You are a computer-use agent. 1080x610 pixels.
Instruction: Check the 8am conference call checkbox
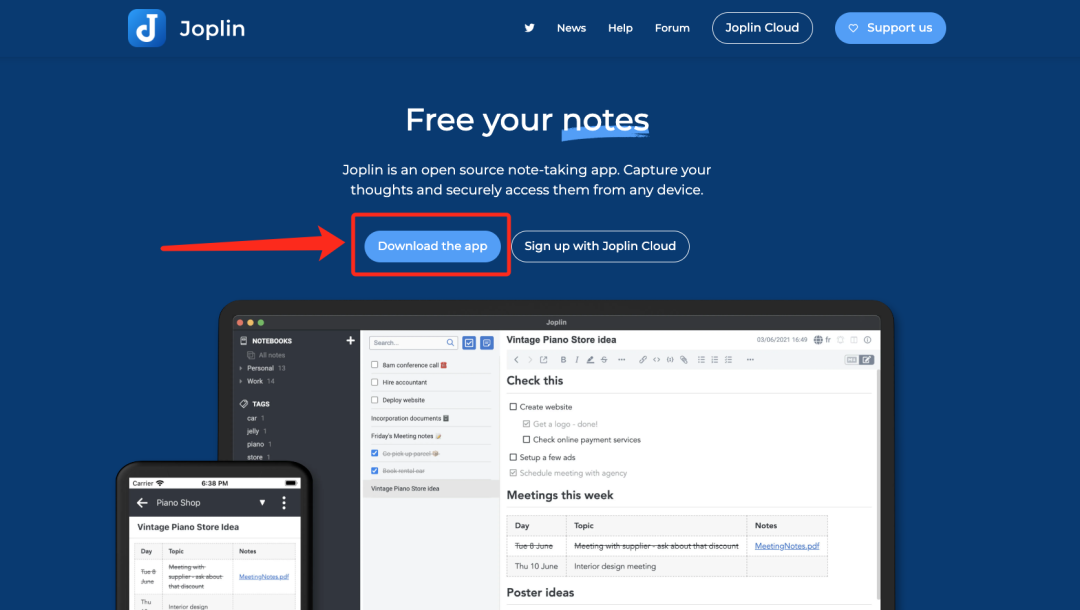click(375, 365)
